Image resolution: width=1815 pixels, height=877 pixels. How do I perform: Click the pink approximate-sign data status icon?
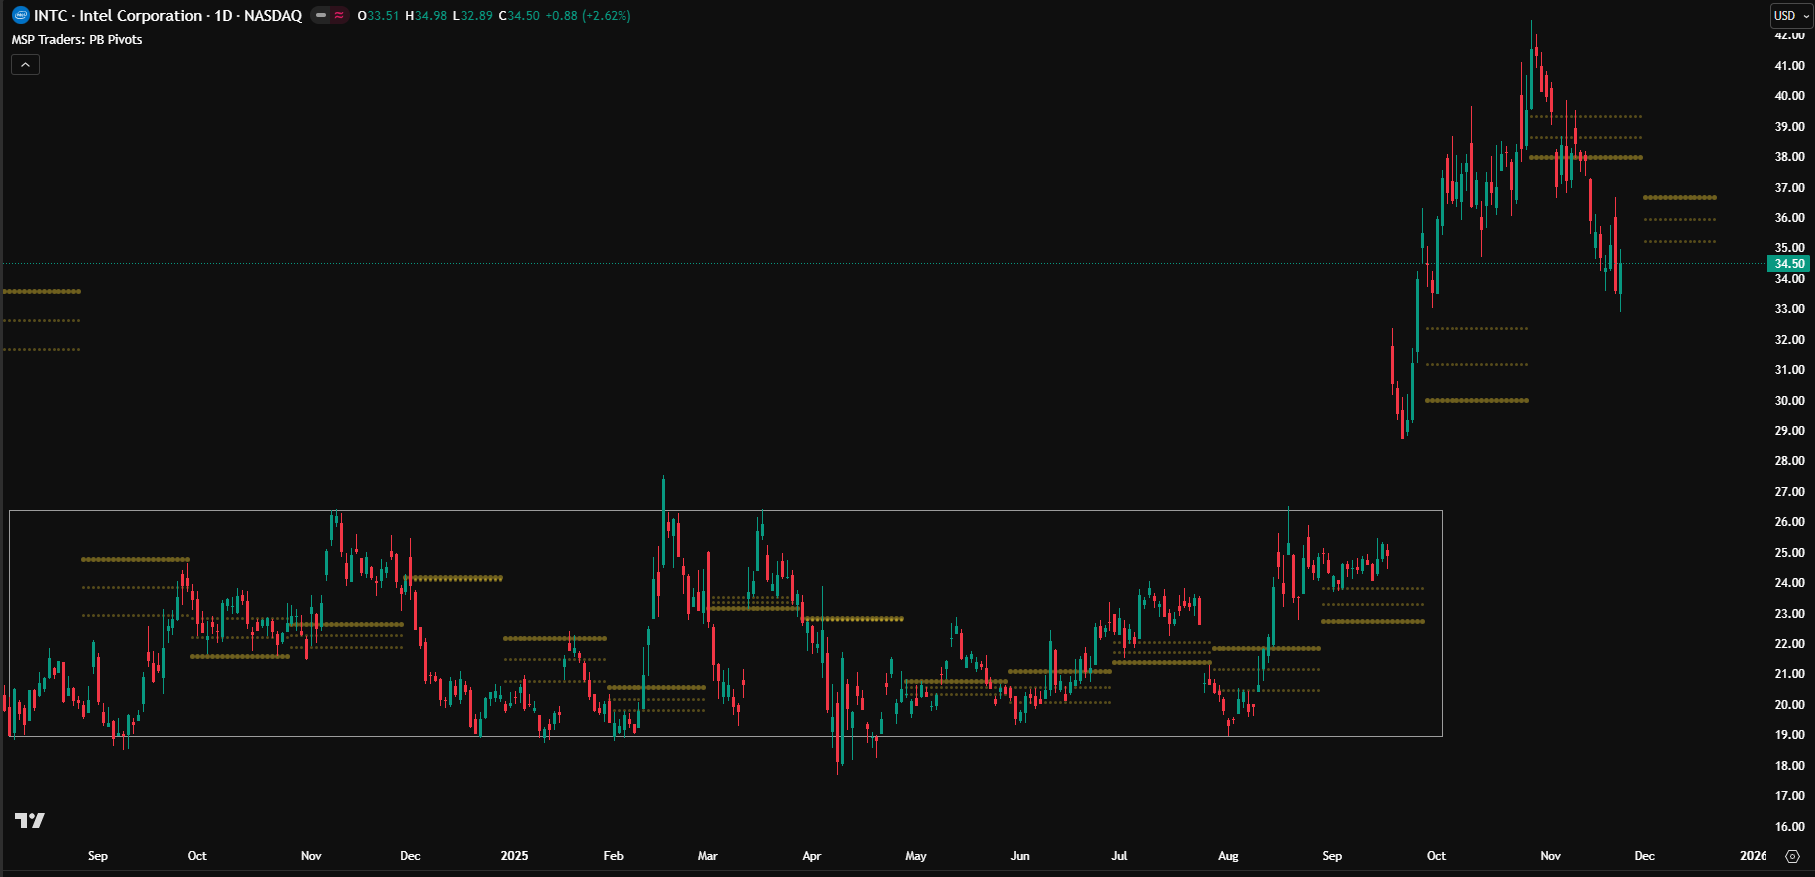pos(339,15)
